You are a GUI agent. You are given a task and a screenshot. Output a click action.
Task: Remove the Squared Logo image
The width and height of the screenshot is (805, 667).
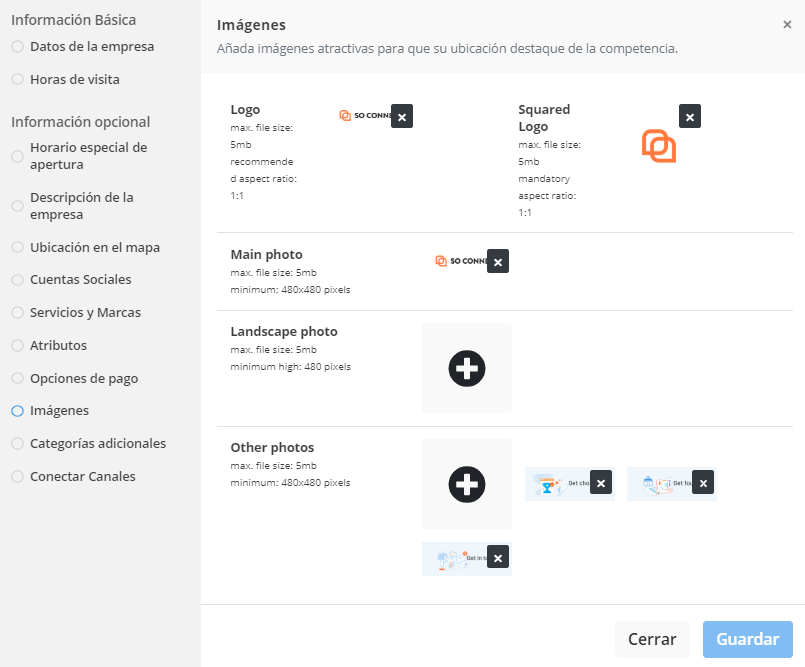pos(689,116)
